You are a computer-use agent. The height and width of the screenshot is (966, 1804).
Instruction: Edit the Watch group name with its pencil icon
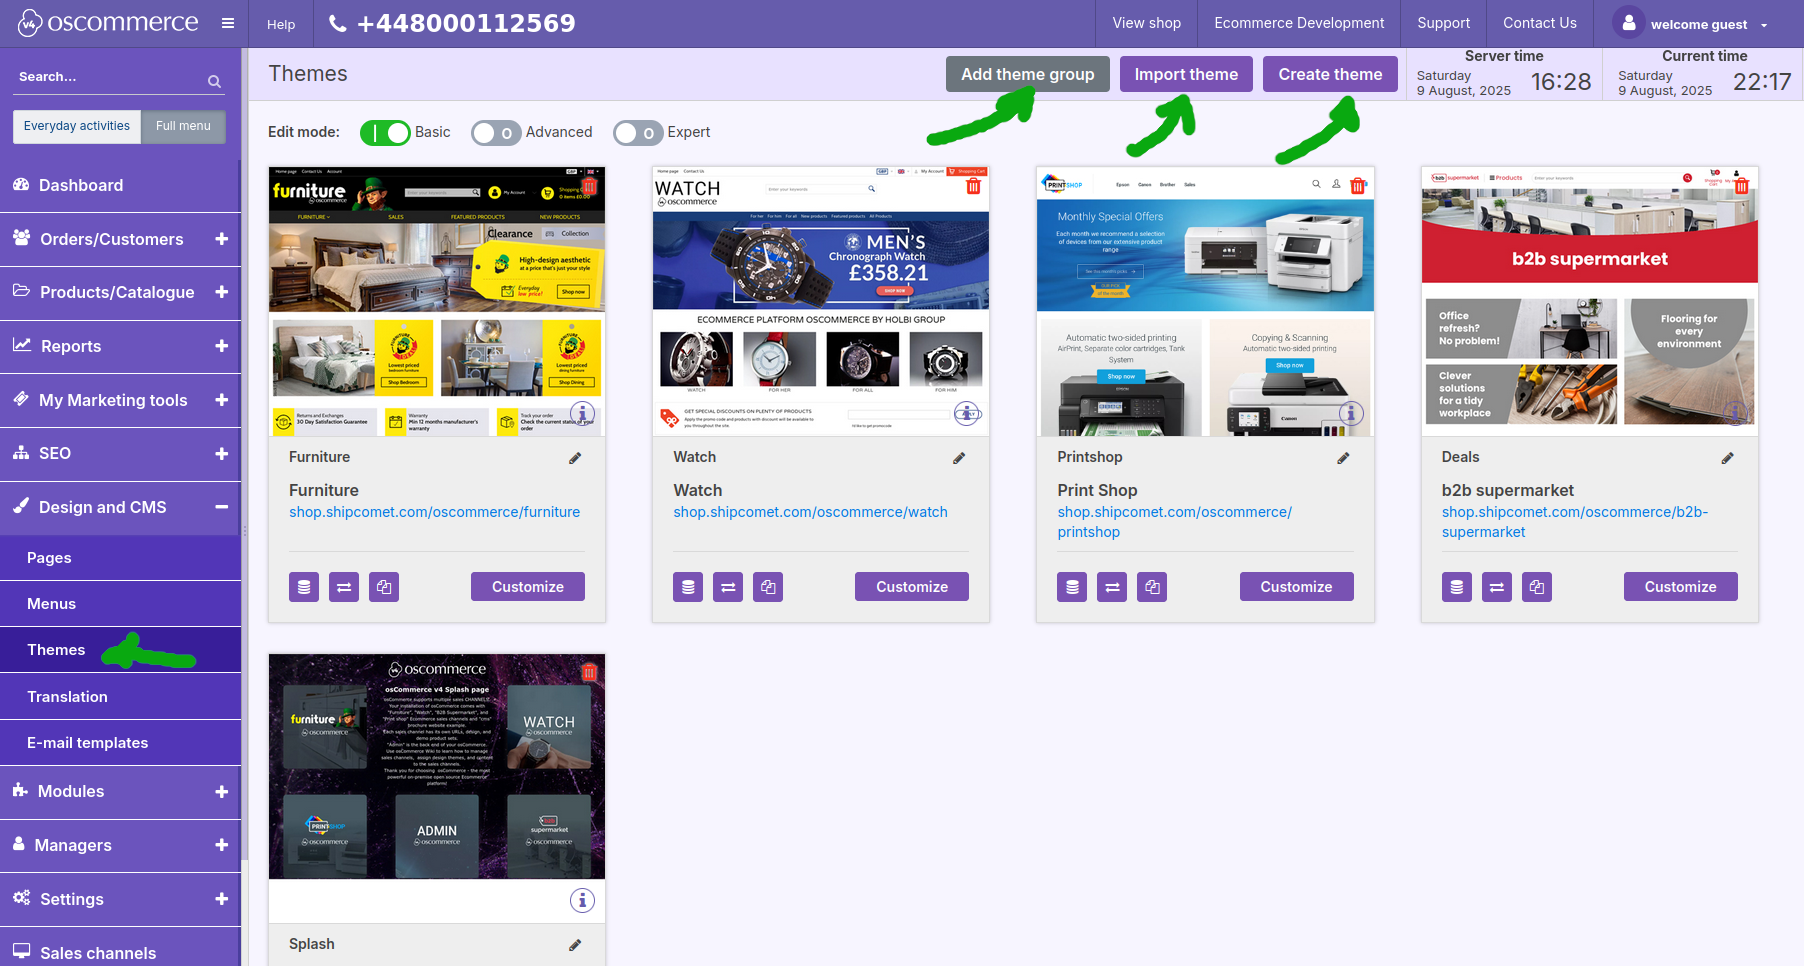click(x=959, y=458)
